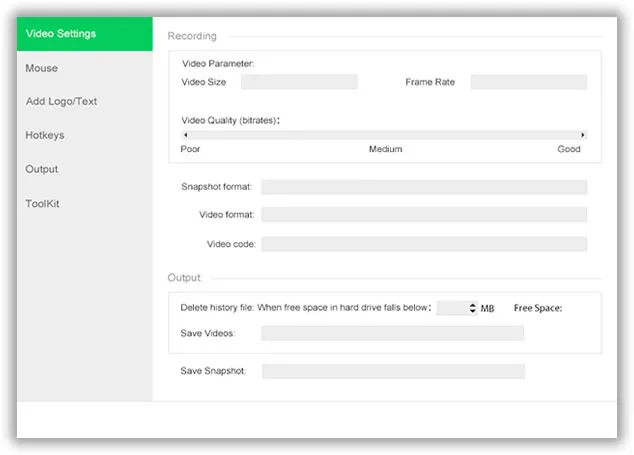Click the Poor quality label
This screenshot has height=455, width=634.
[190, 149]
